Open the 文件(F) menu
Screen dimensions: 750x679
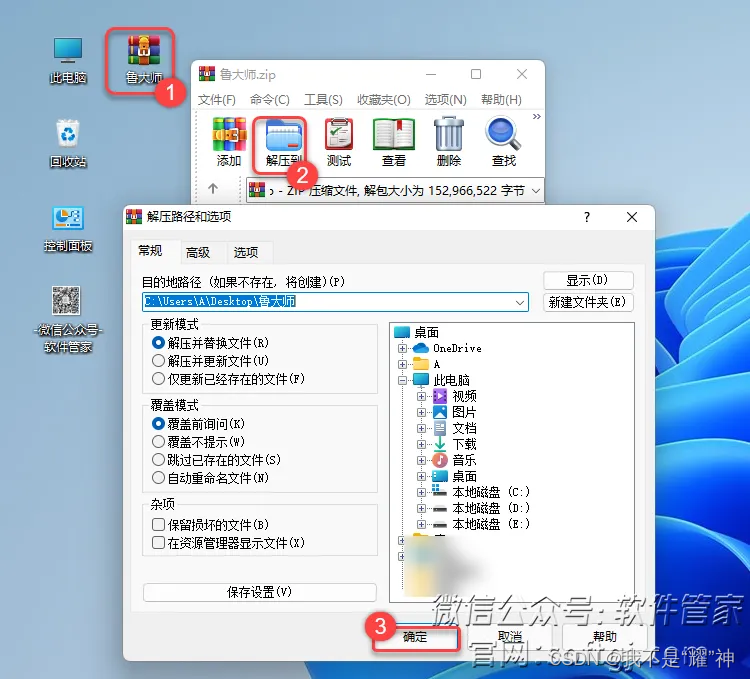(217, 99)
